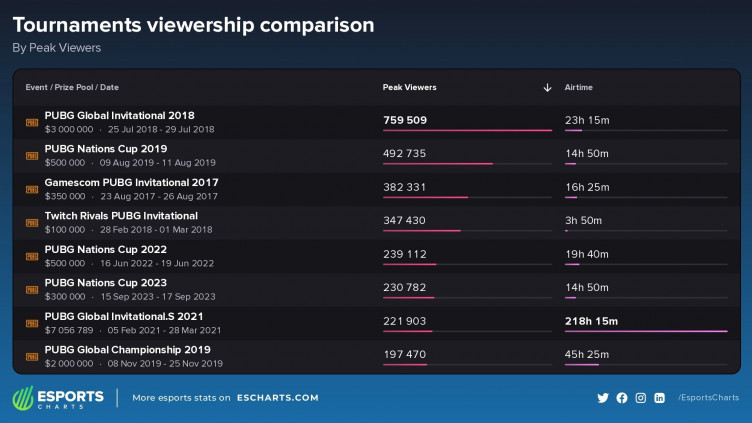This screenshot has height=423, width=752.
Task: Click dates 15 Sep 2023 - 17 Sep 2023
Action: (158, 296)
